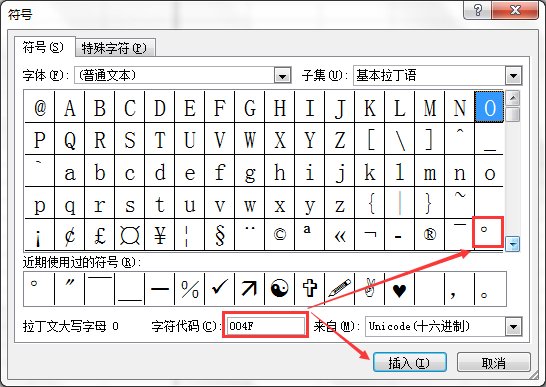Screen dimensions: 546x387
Task: Pick the registered trademark symbol
Action: tap(429, 235)
